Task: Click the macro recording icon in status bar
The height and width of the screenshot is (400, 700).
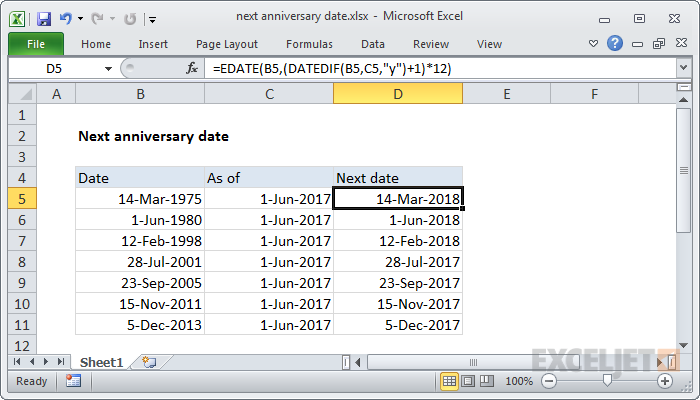Action: 73,381
